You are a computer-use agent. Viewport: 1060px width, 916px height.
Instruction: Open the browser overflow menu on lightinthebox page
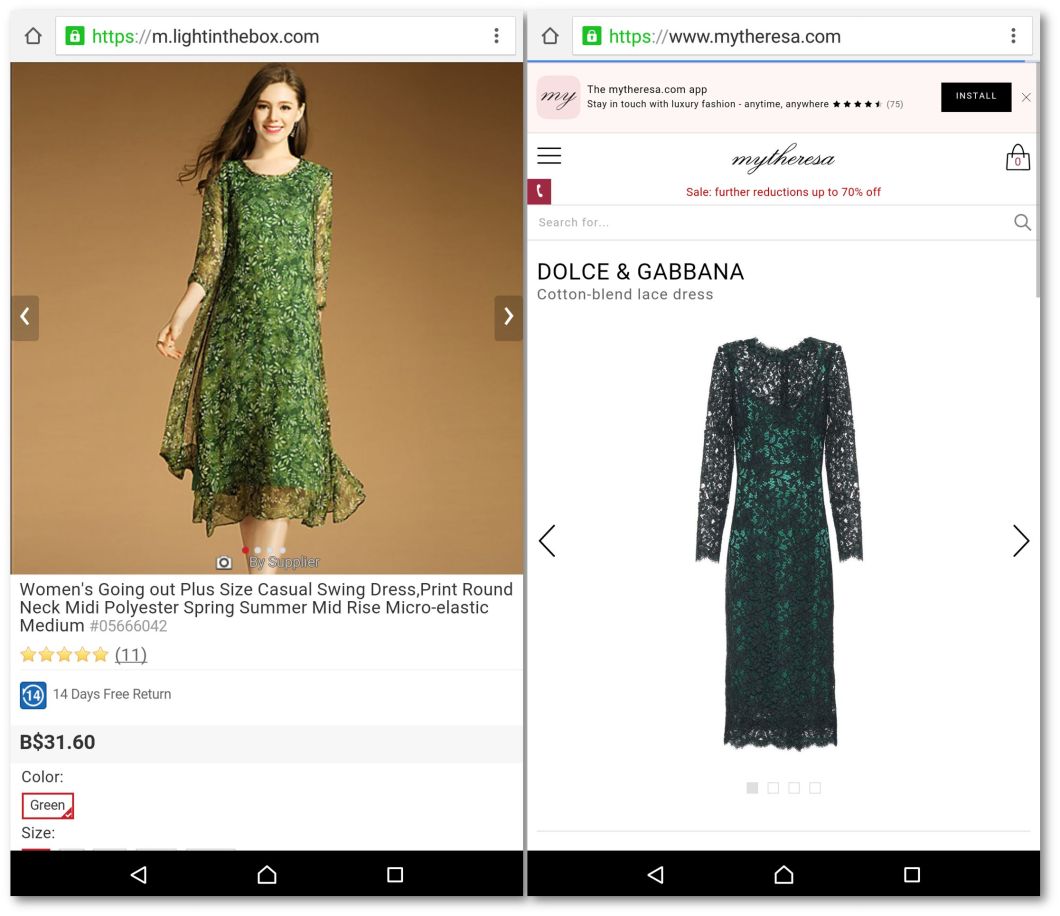[x=497, y=35]
